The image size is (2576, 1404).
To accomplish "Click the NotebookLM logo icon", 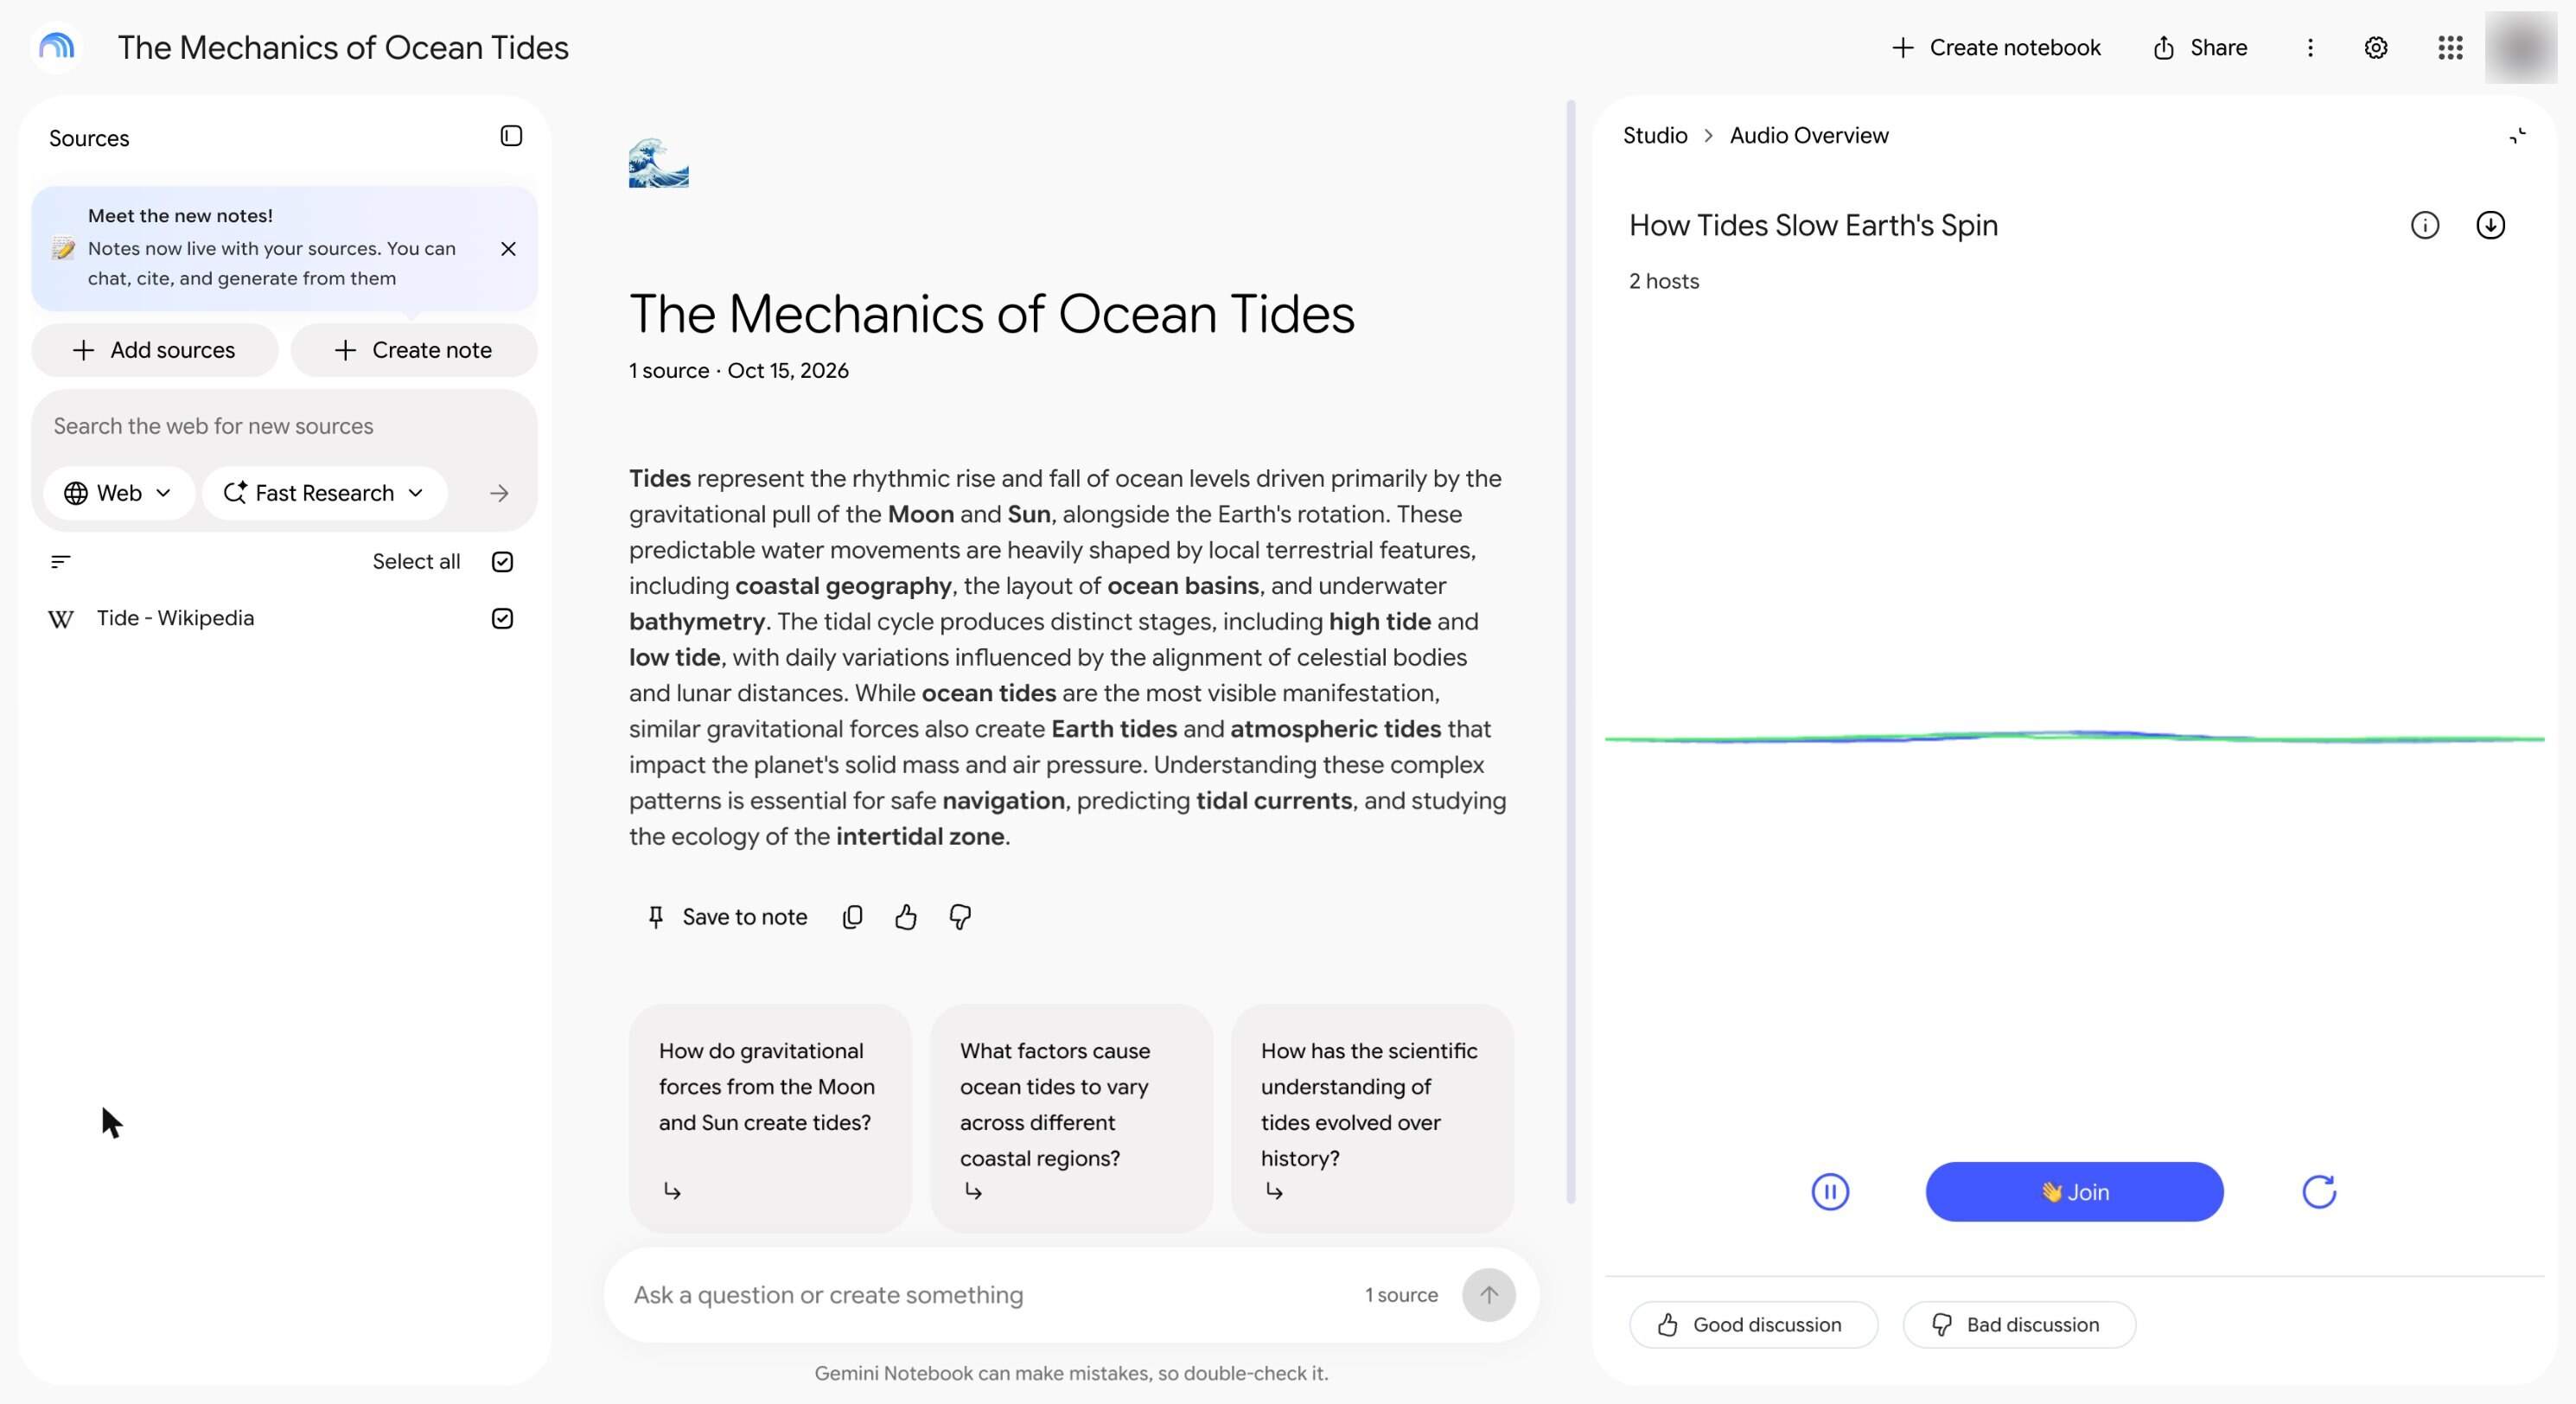I will click(57, 47).
